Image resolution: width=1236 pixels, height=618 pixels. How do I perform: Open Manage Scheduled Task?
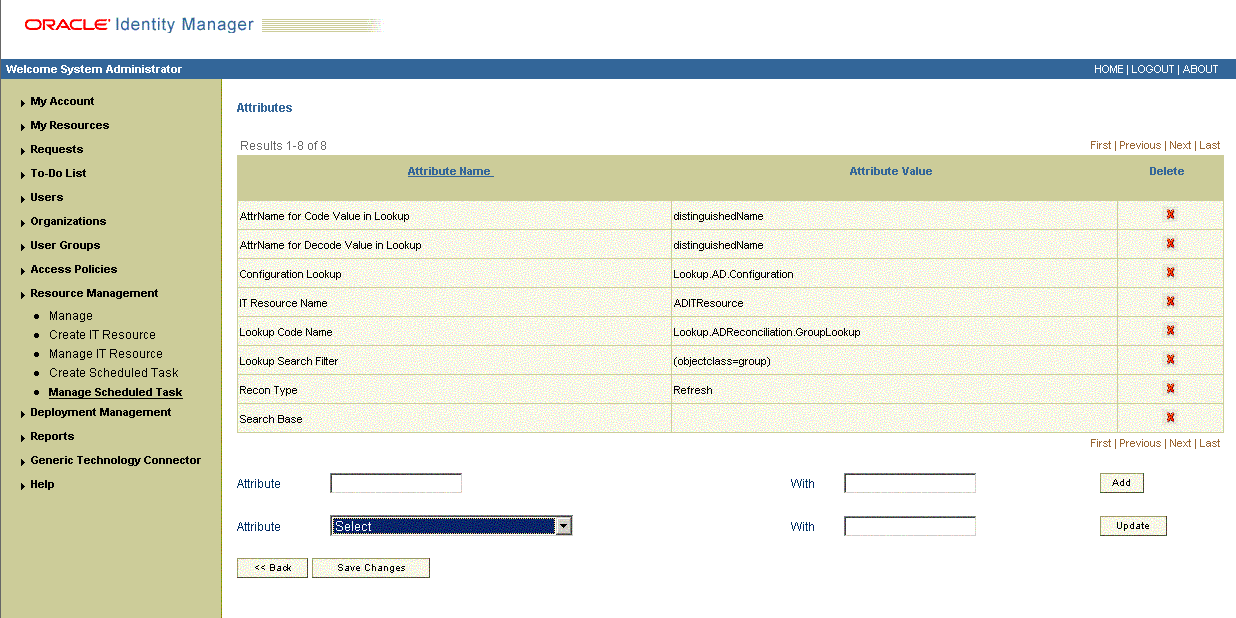pyautogui.click(x=115, y=392)
